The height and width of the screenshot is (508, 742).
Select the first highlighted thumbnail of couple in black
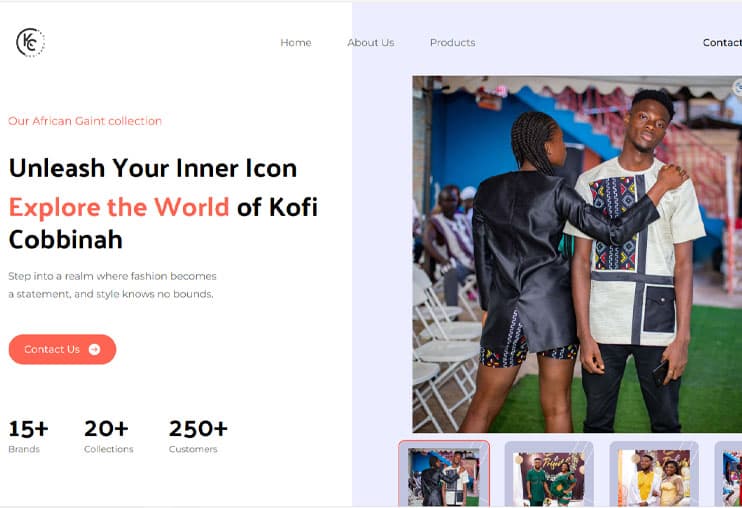[444, 474]
